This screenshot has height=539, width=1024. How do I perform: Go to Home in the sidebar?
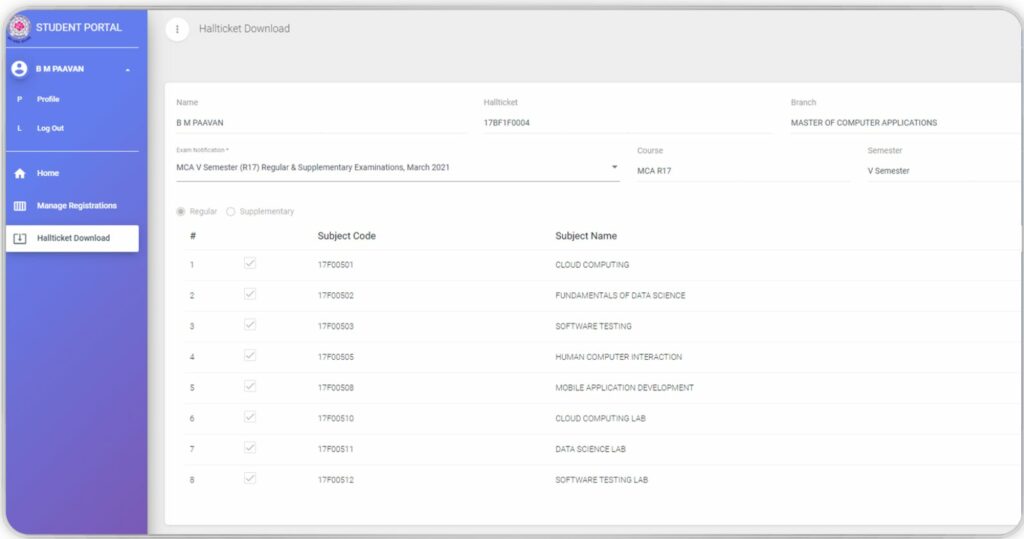tap(48, 174)
